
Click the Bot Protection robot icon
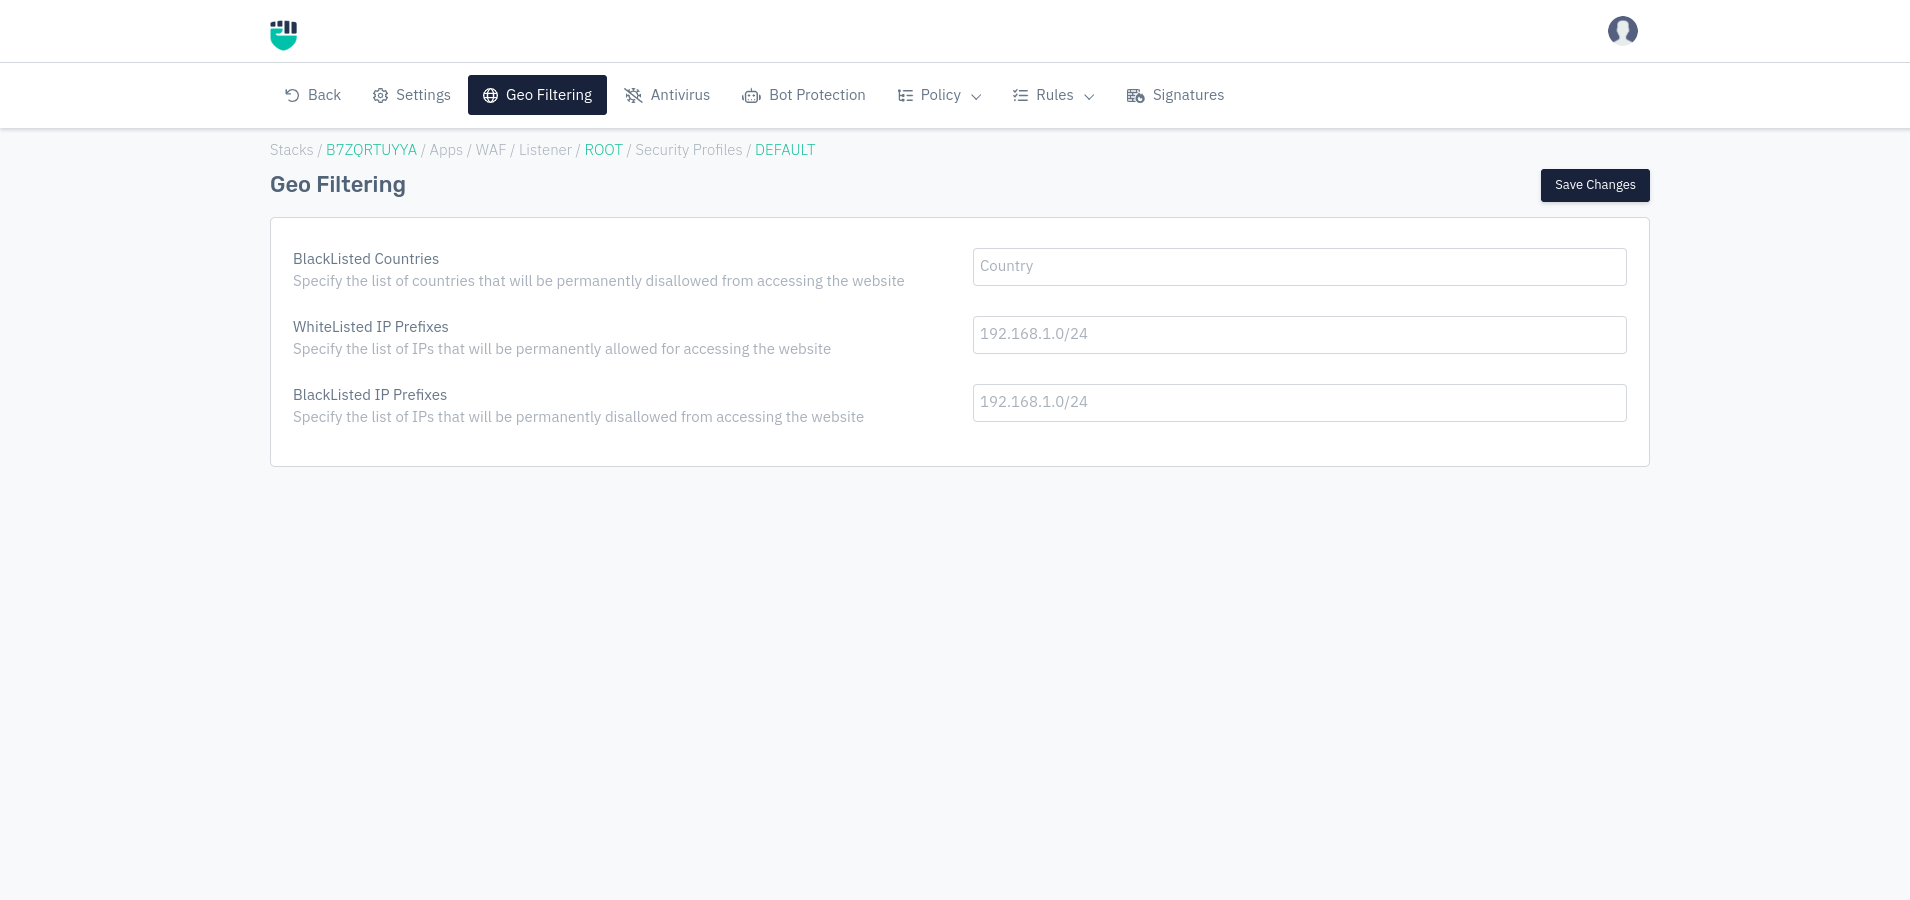pos(751,96)
